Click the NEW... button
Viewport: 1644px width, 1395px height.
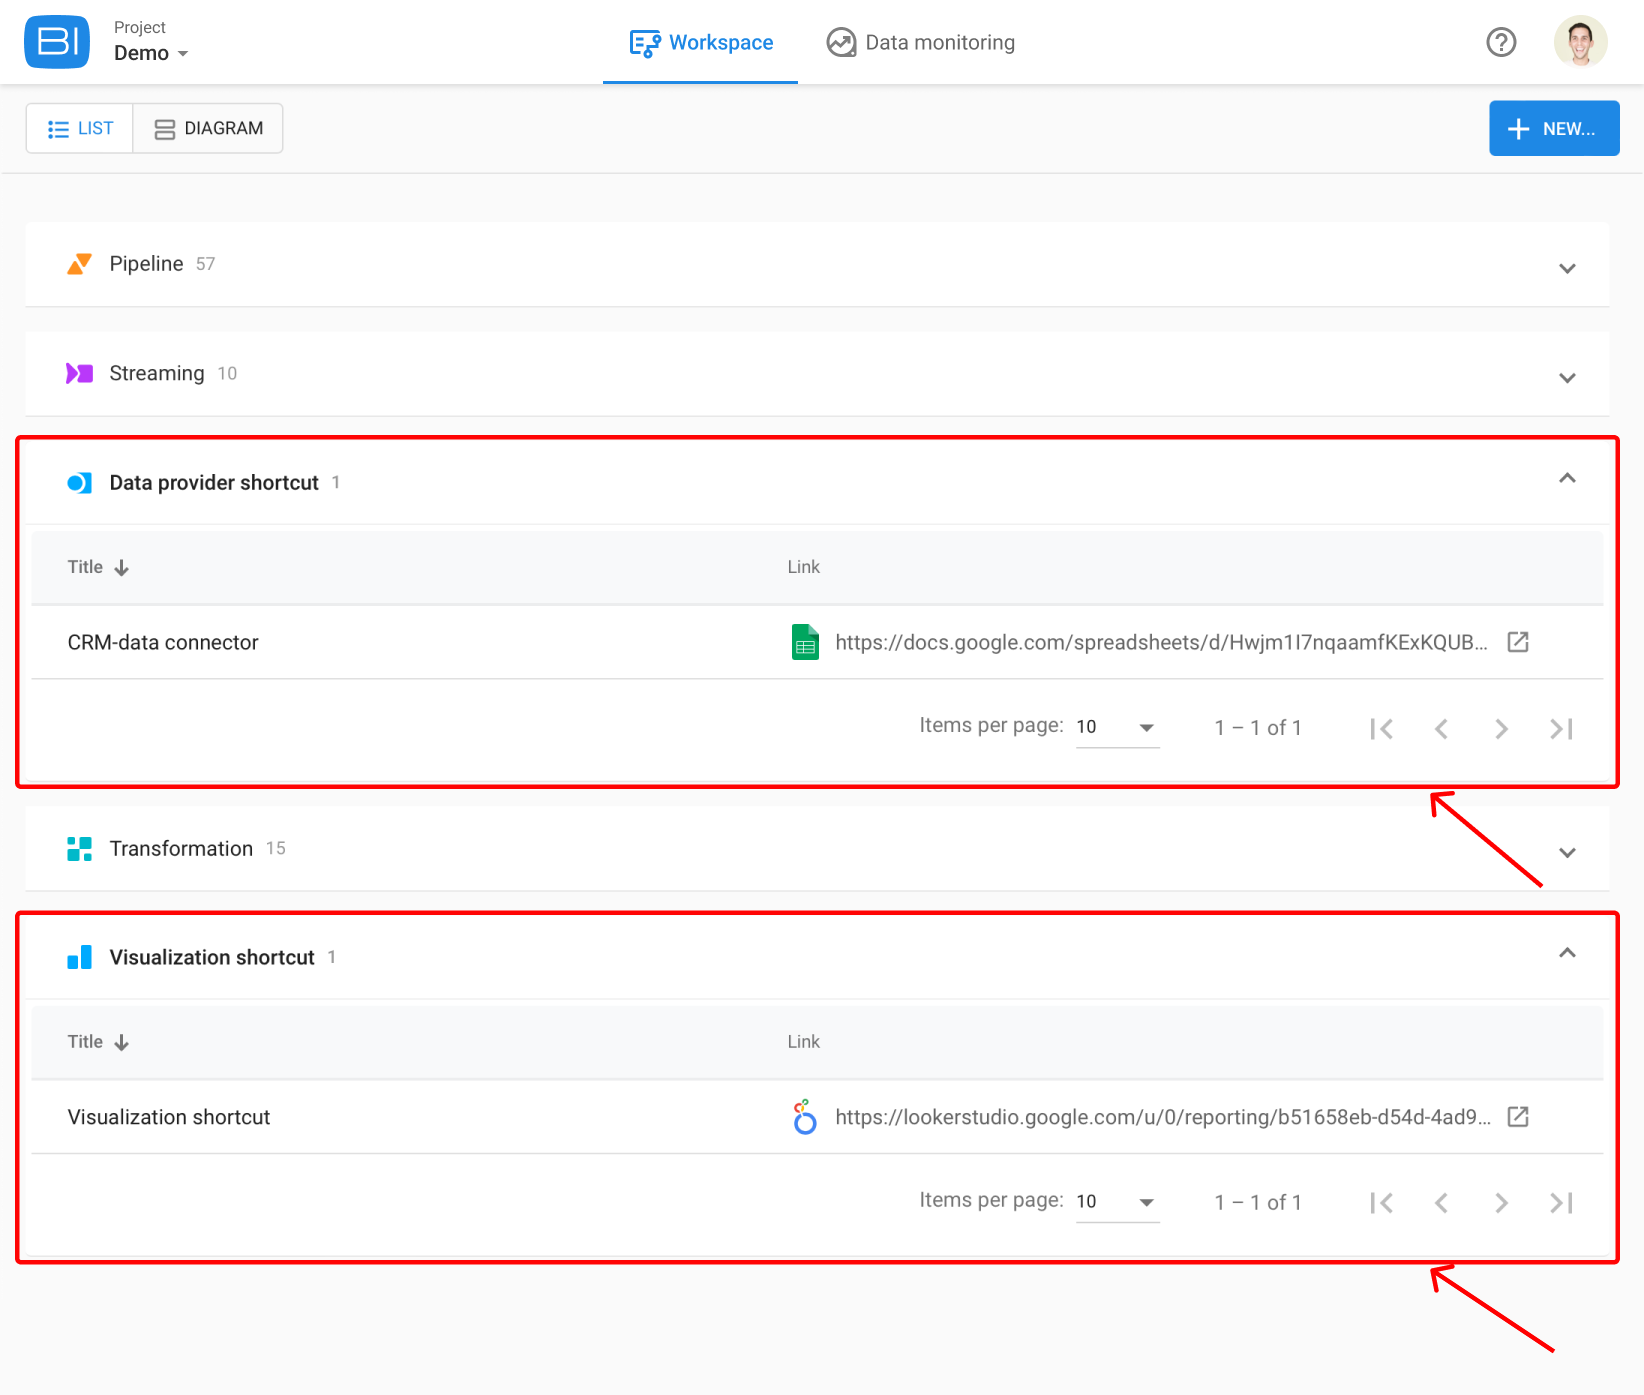(1554, 128)
